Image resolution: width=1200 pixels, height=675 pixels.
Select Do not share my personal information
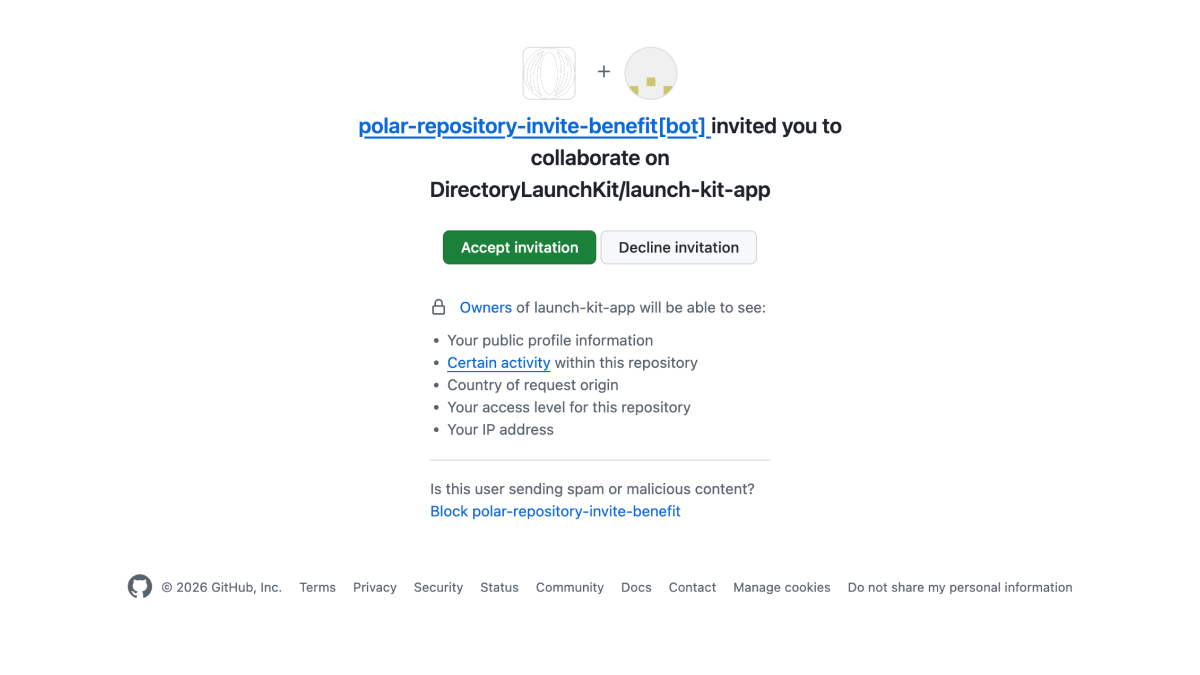(x=959, y=588)
